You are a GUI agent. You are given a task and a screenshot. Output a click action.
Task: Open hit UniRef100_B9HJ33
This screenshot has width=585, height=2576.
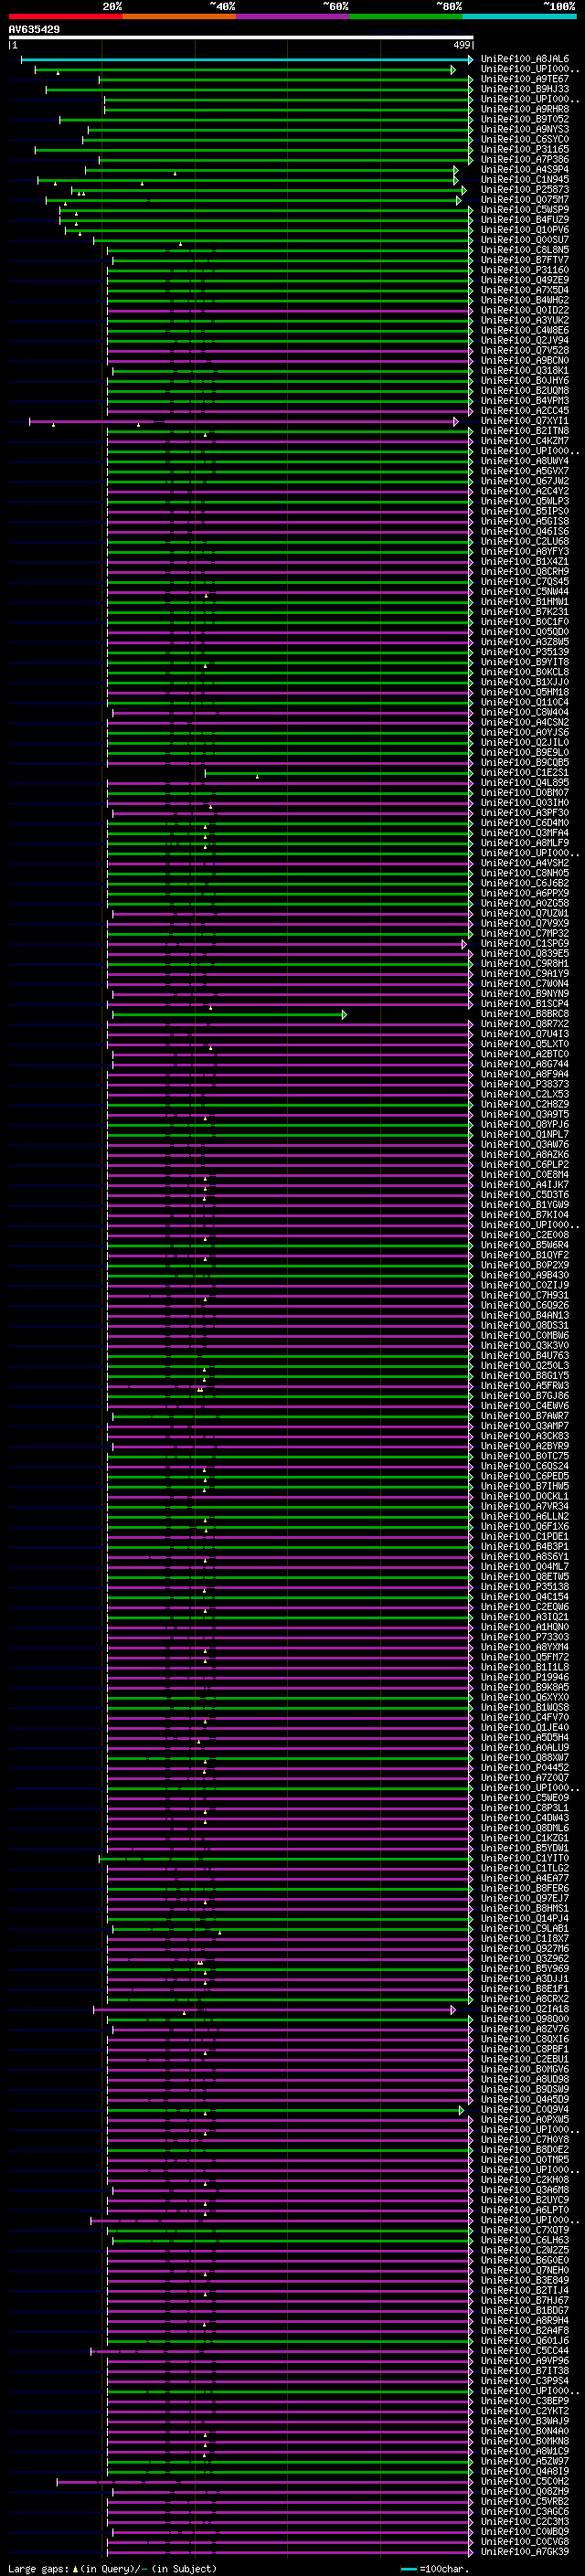(525, 89)
